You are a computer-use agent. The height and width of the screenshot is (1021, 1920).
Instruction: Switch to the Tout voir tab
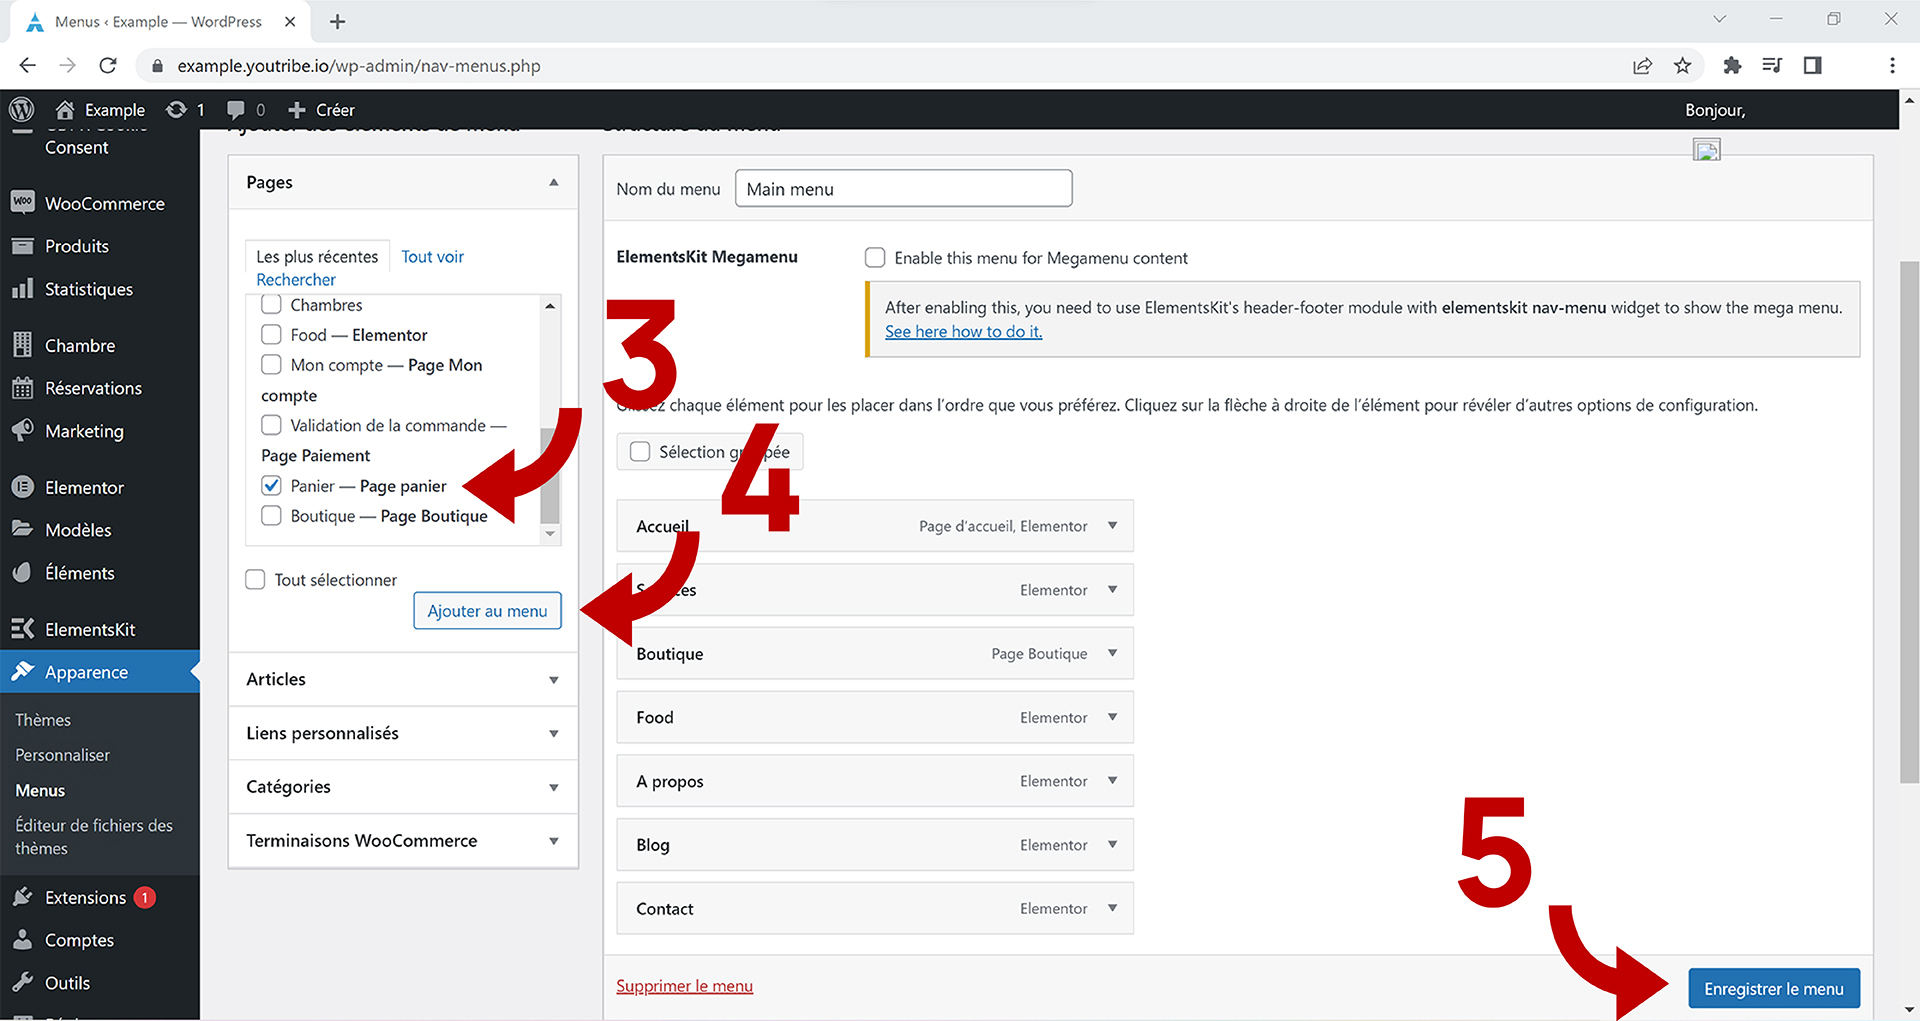[x=432, y=257]
